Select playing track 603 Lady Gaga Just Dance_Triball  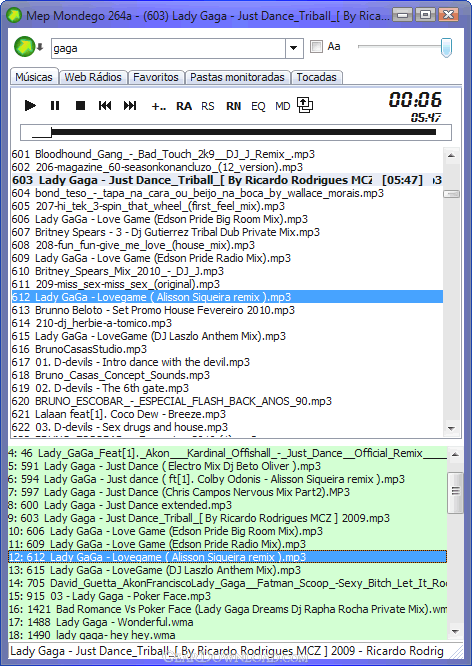pos(227,180)
